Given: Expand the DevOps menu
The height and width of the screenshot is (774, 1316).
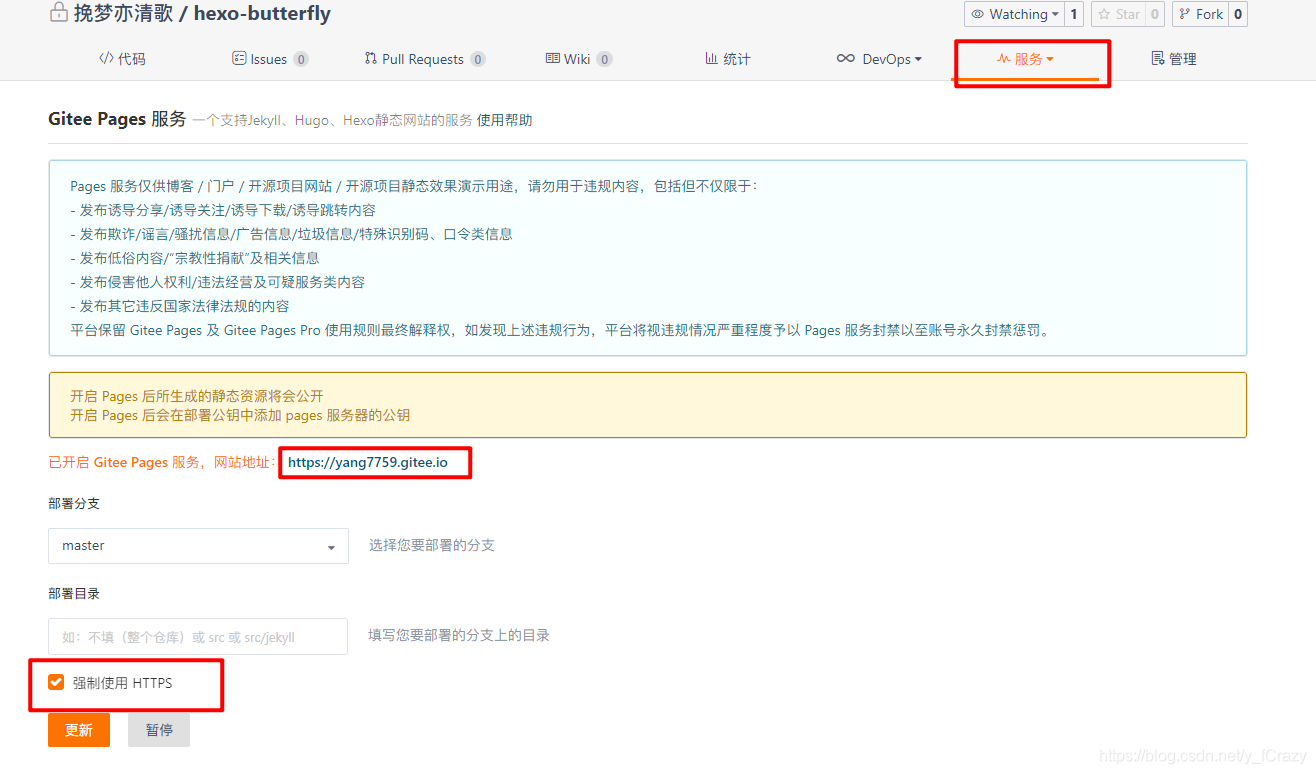Looking at the screenshot, I should click(879, 59).
